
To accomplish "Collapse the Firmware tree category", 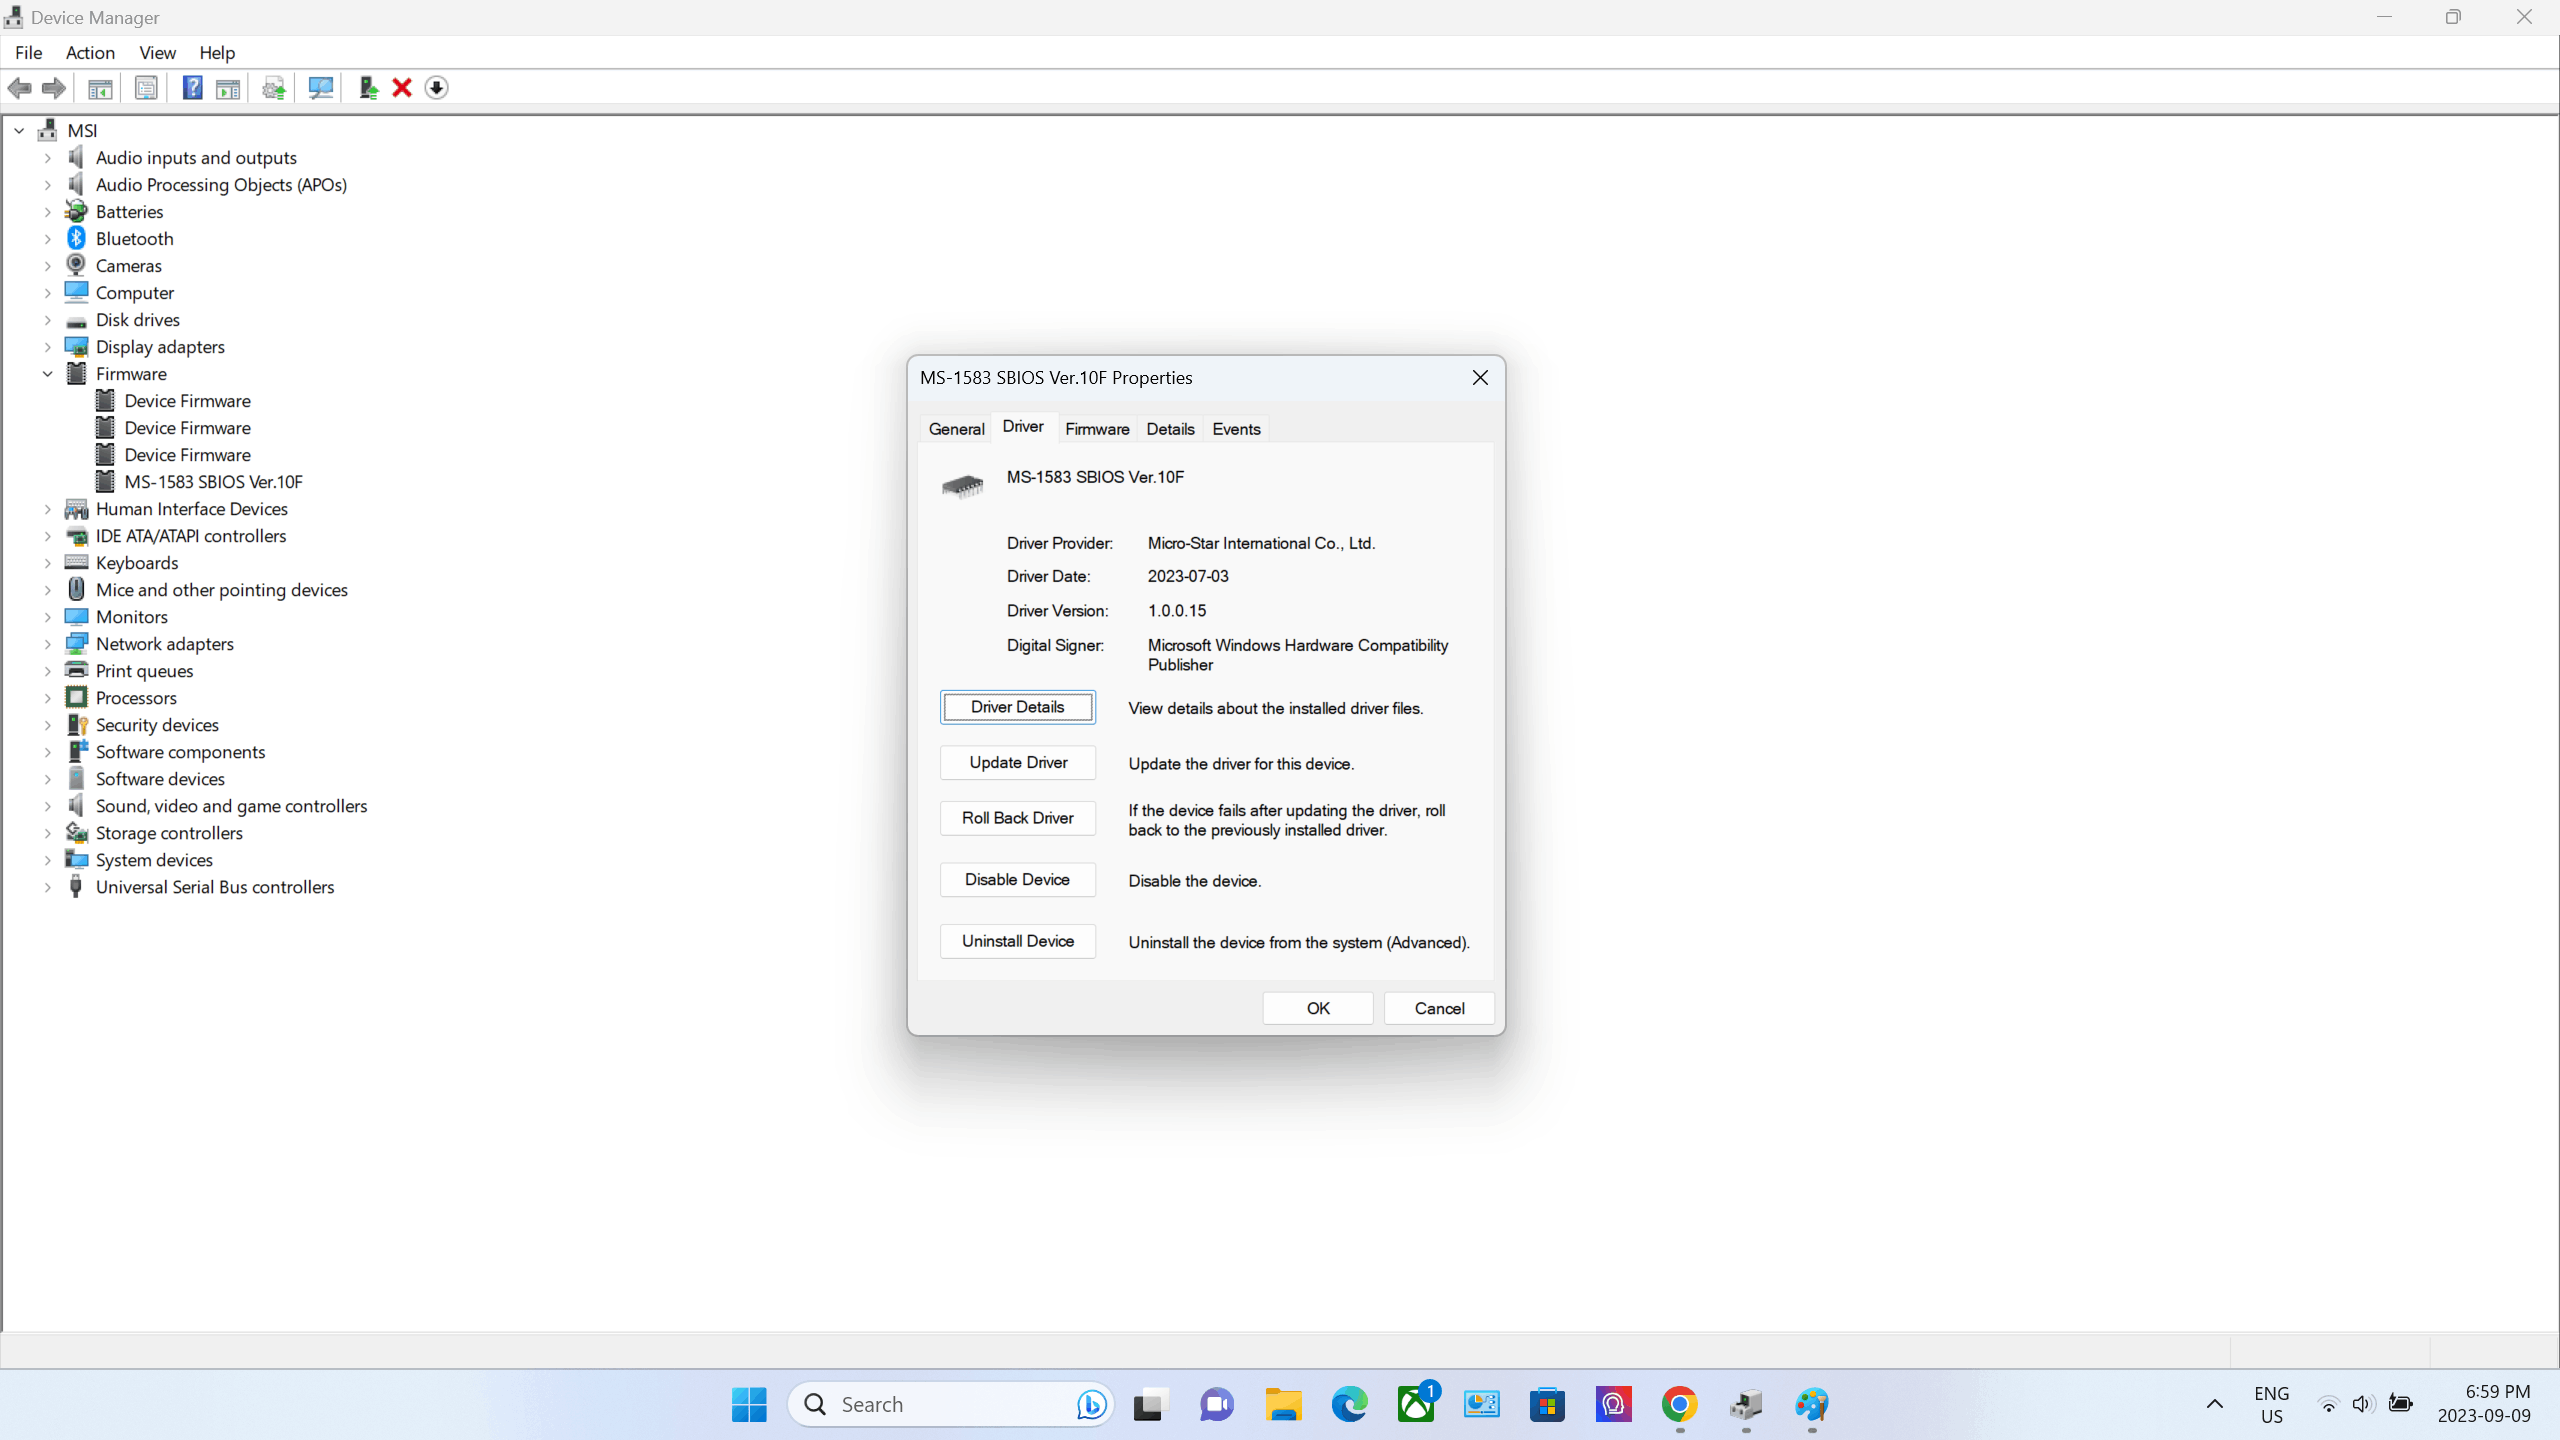I will coord(47,374).
